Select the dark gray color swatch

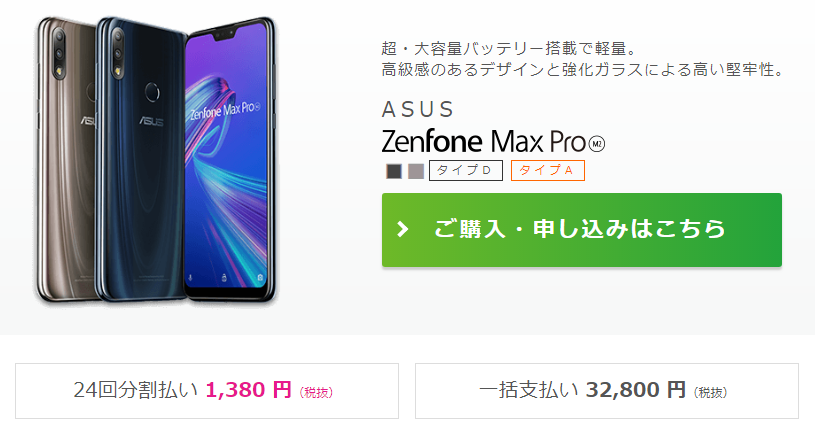(394, 171)
